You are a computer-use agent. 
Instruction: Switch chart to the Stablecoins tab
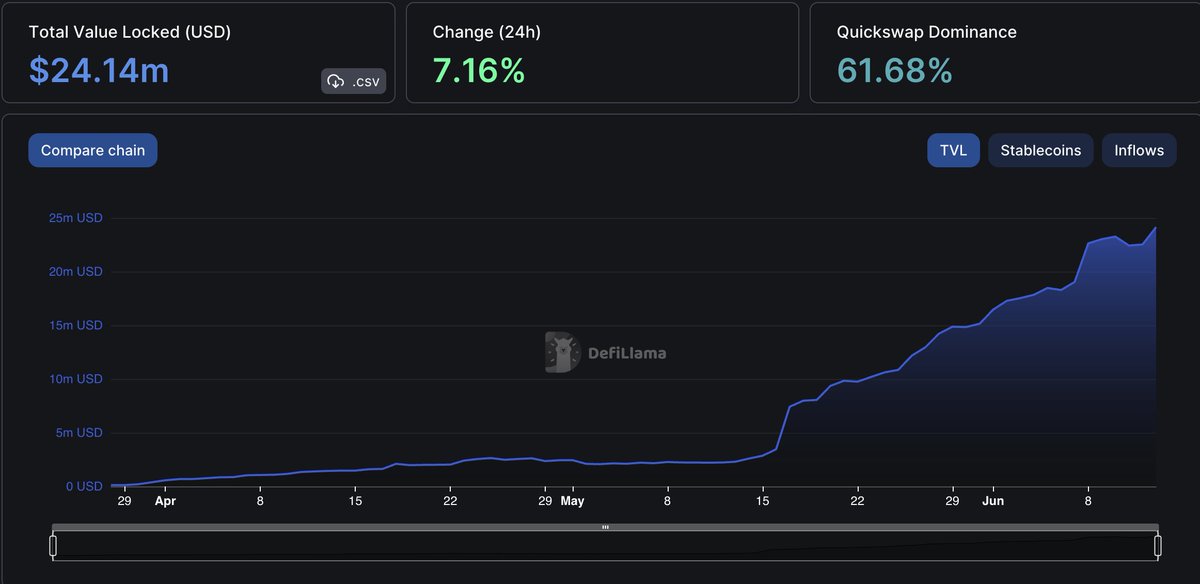(1041, 150)
